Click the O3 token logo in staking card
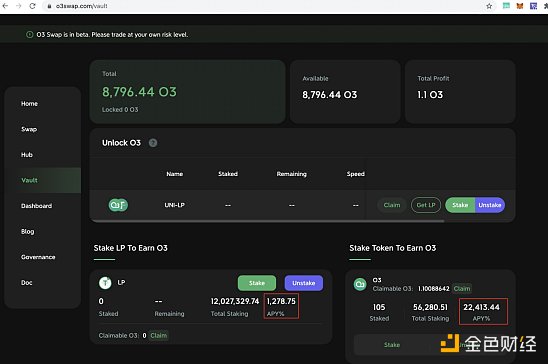This screenshot has width=548, height=364. [360, 284]
